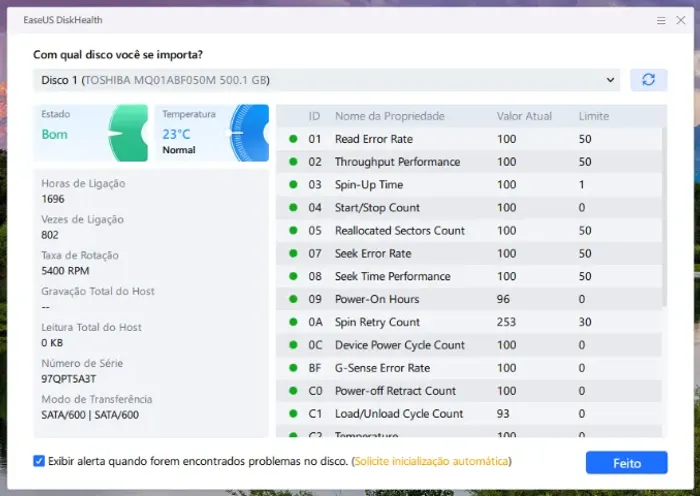Viewport: 700px width, 496px height.
Task: Click the green dot of Load/Unload Cycle Count
Action: coord(293,414)
